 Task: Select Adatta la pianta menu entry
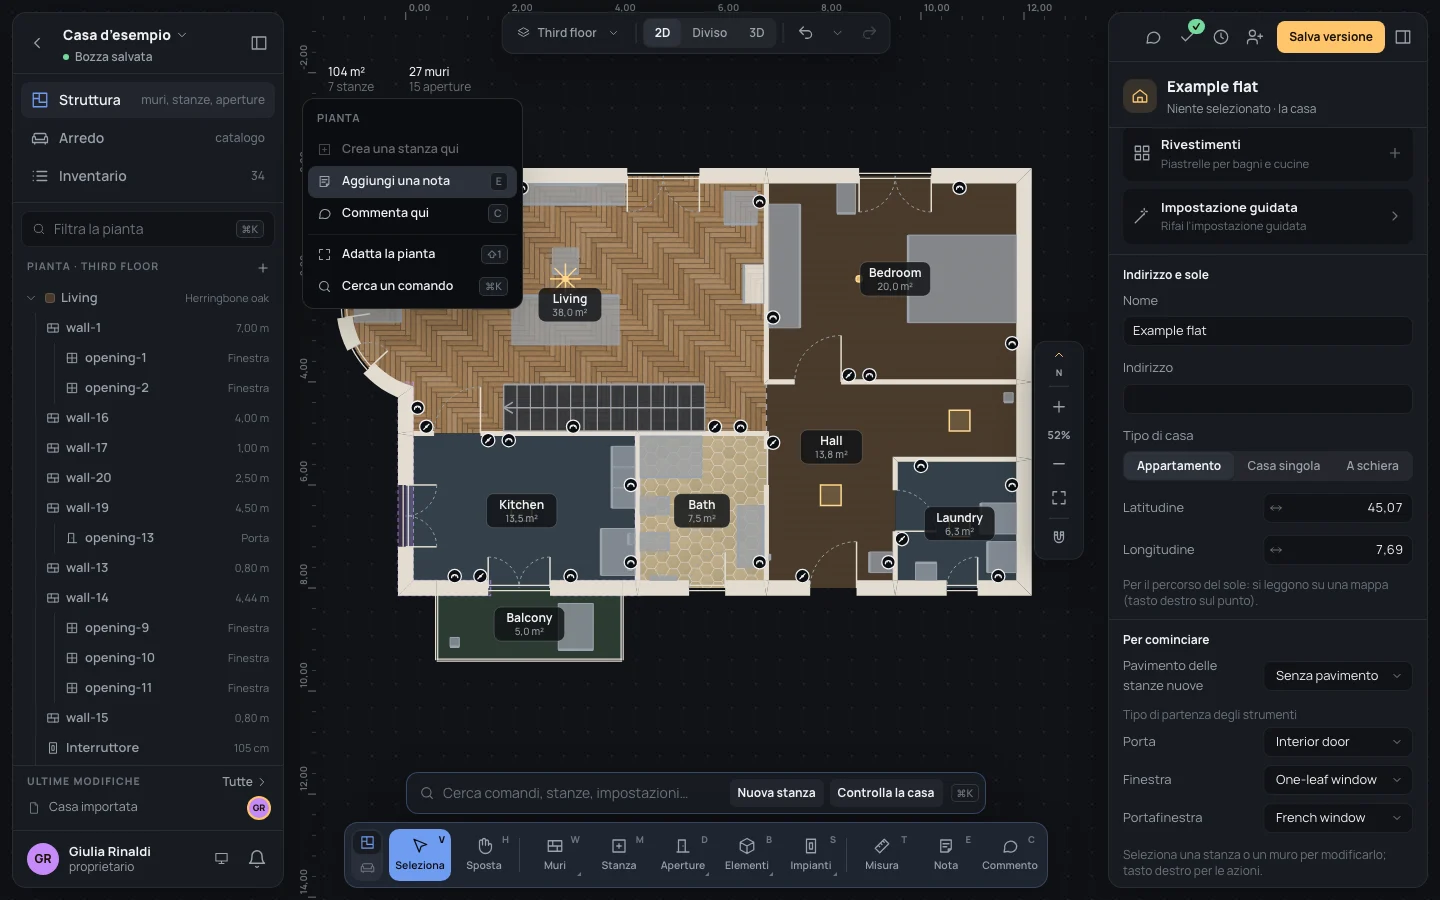click(x=412, y=254)
